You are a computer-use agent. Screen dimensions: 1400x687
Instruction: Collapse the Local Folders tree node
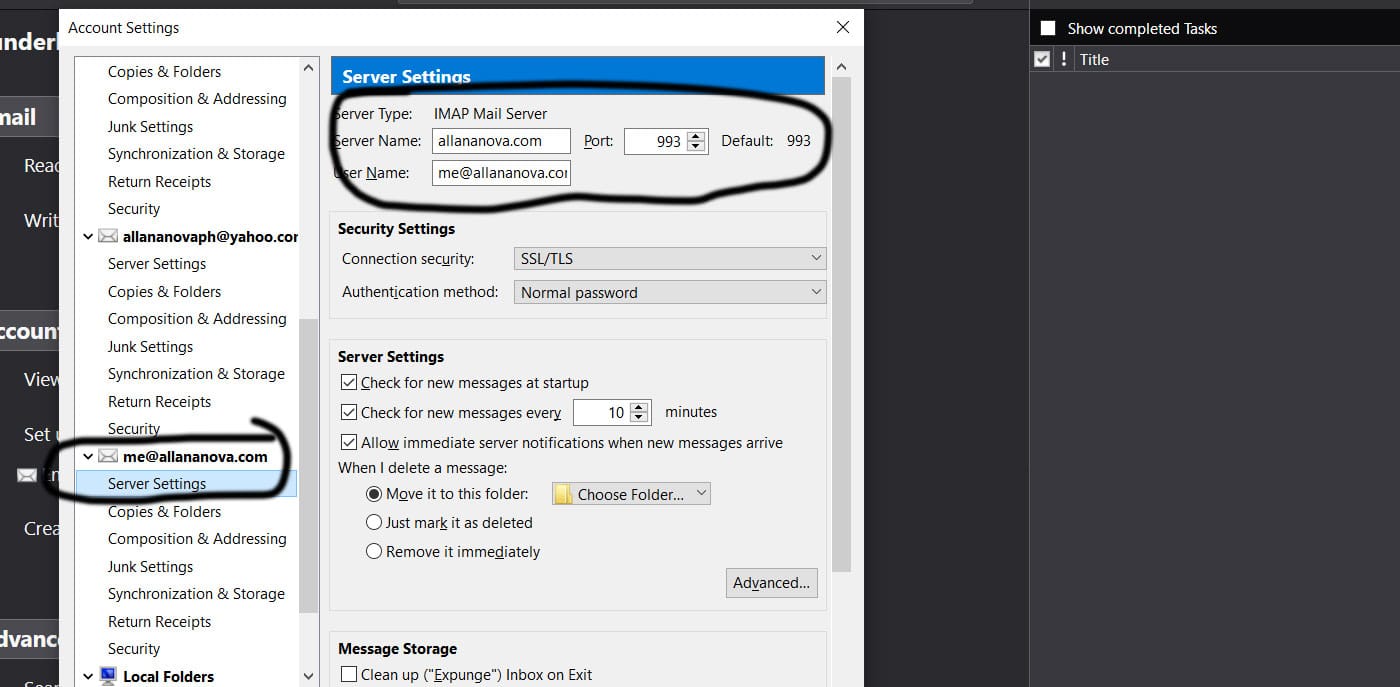[x=88, y=677]
